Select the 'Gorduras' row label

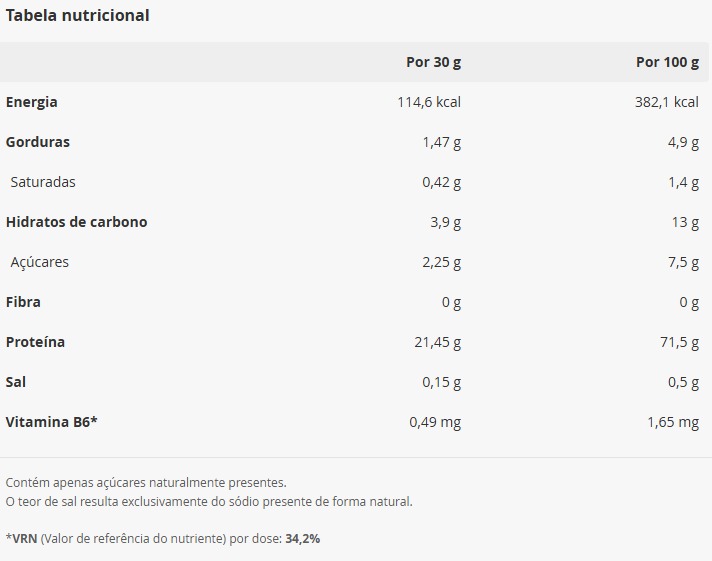pos(38,142)
